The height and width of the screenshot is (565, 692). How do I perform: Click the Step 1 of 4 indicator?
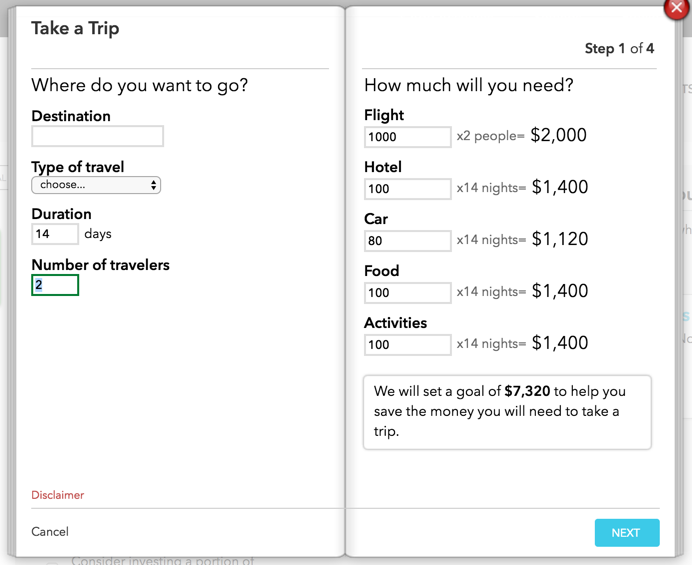[x=619, y=49]
